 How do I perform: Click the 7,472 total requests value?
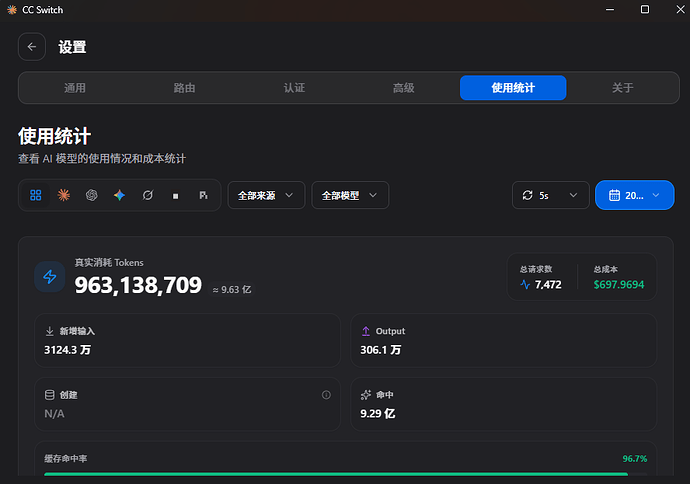click(x=548, y=285)
